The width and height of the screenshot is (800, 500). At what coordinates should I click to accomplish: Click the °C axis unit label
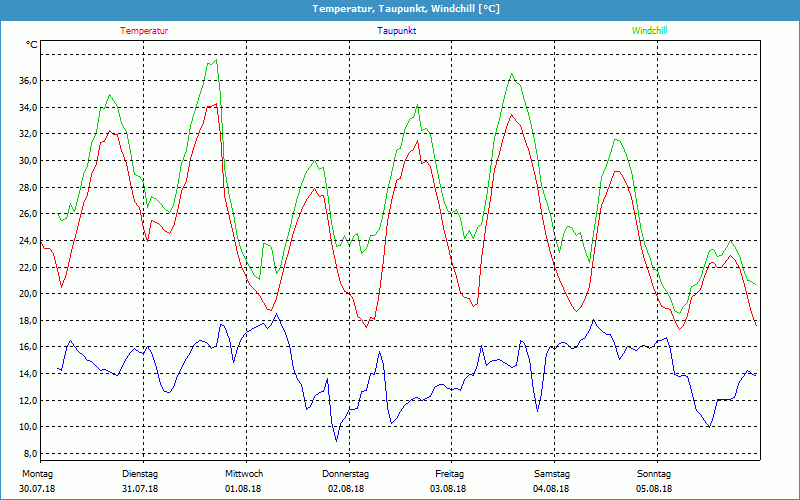[x=32, y=45]
